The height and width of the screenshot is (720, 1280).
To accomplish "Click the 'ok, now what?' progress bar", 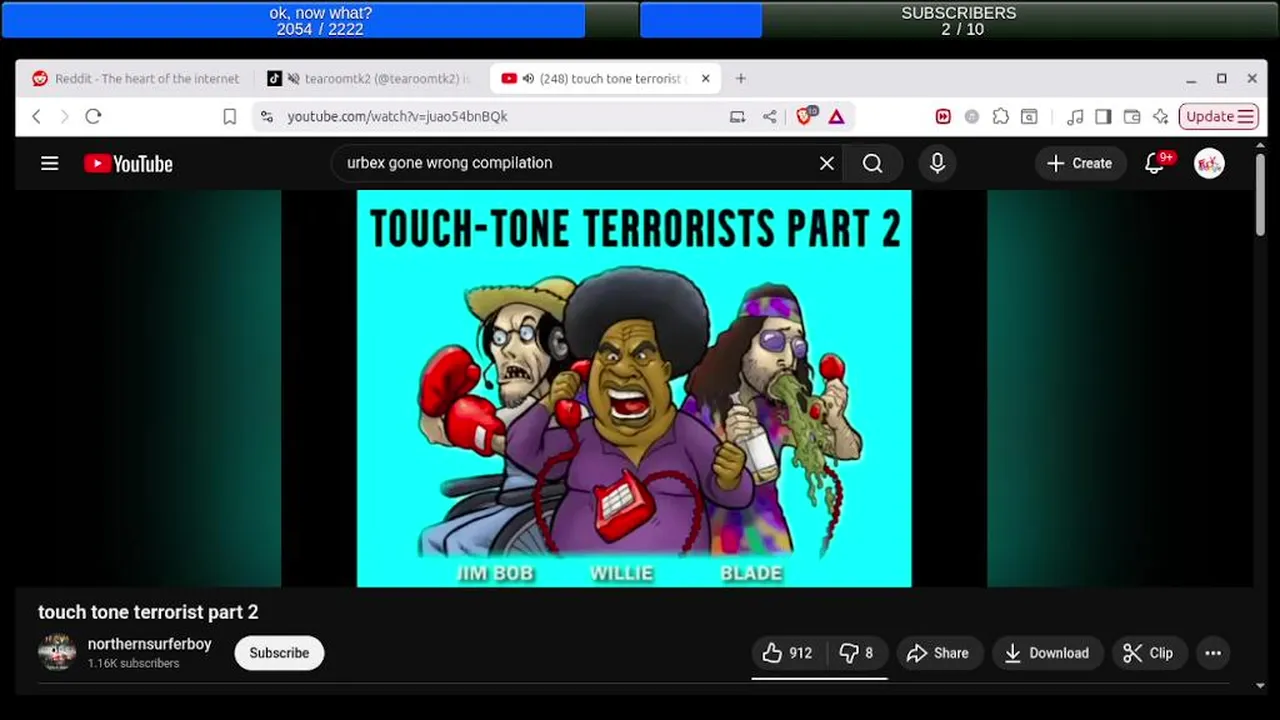I will pos(320,20).
